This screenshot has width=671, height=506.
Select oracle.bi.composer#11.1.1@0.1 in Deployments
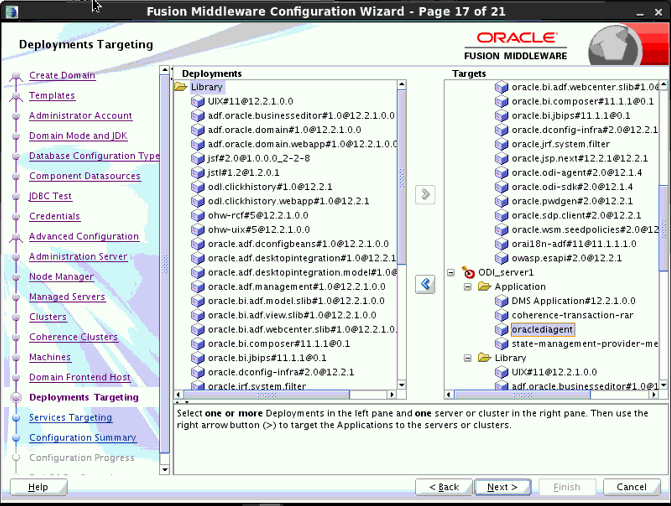point(279,344)
